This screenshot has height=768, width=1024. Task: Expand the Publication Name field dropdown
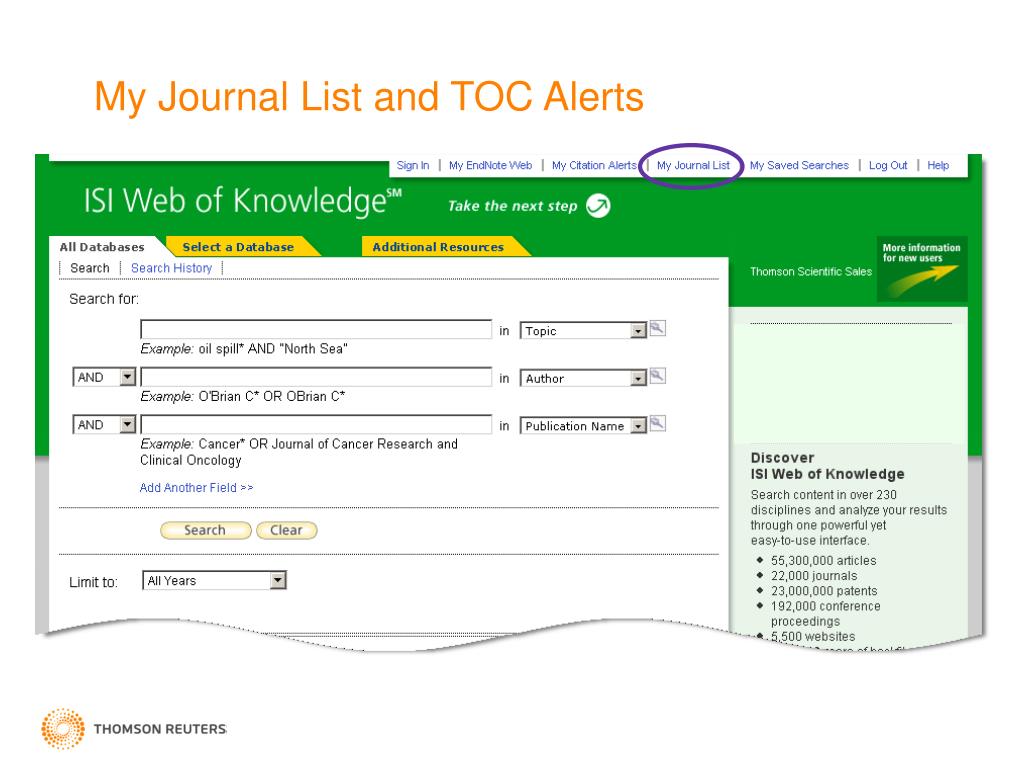click(x=638, y=426)
